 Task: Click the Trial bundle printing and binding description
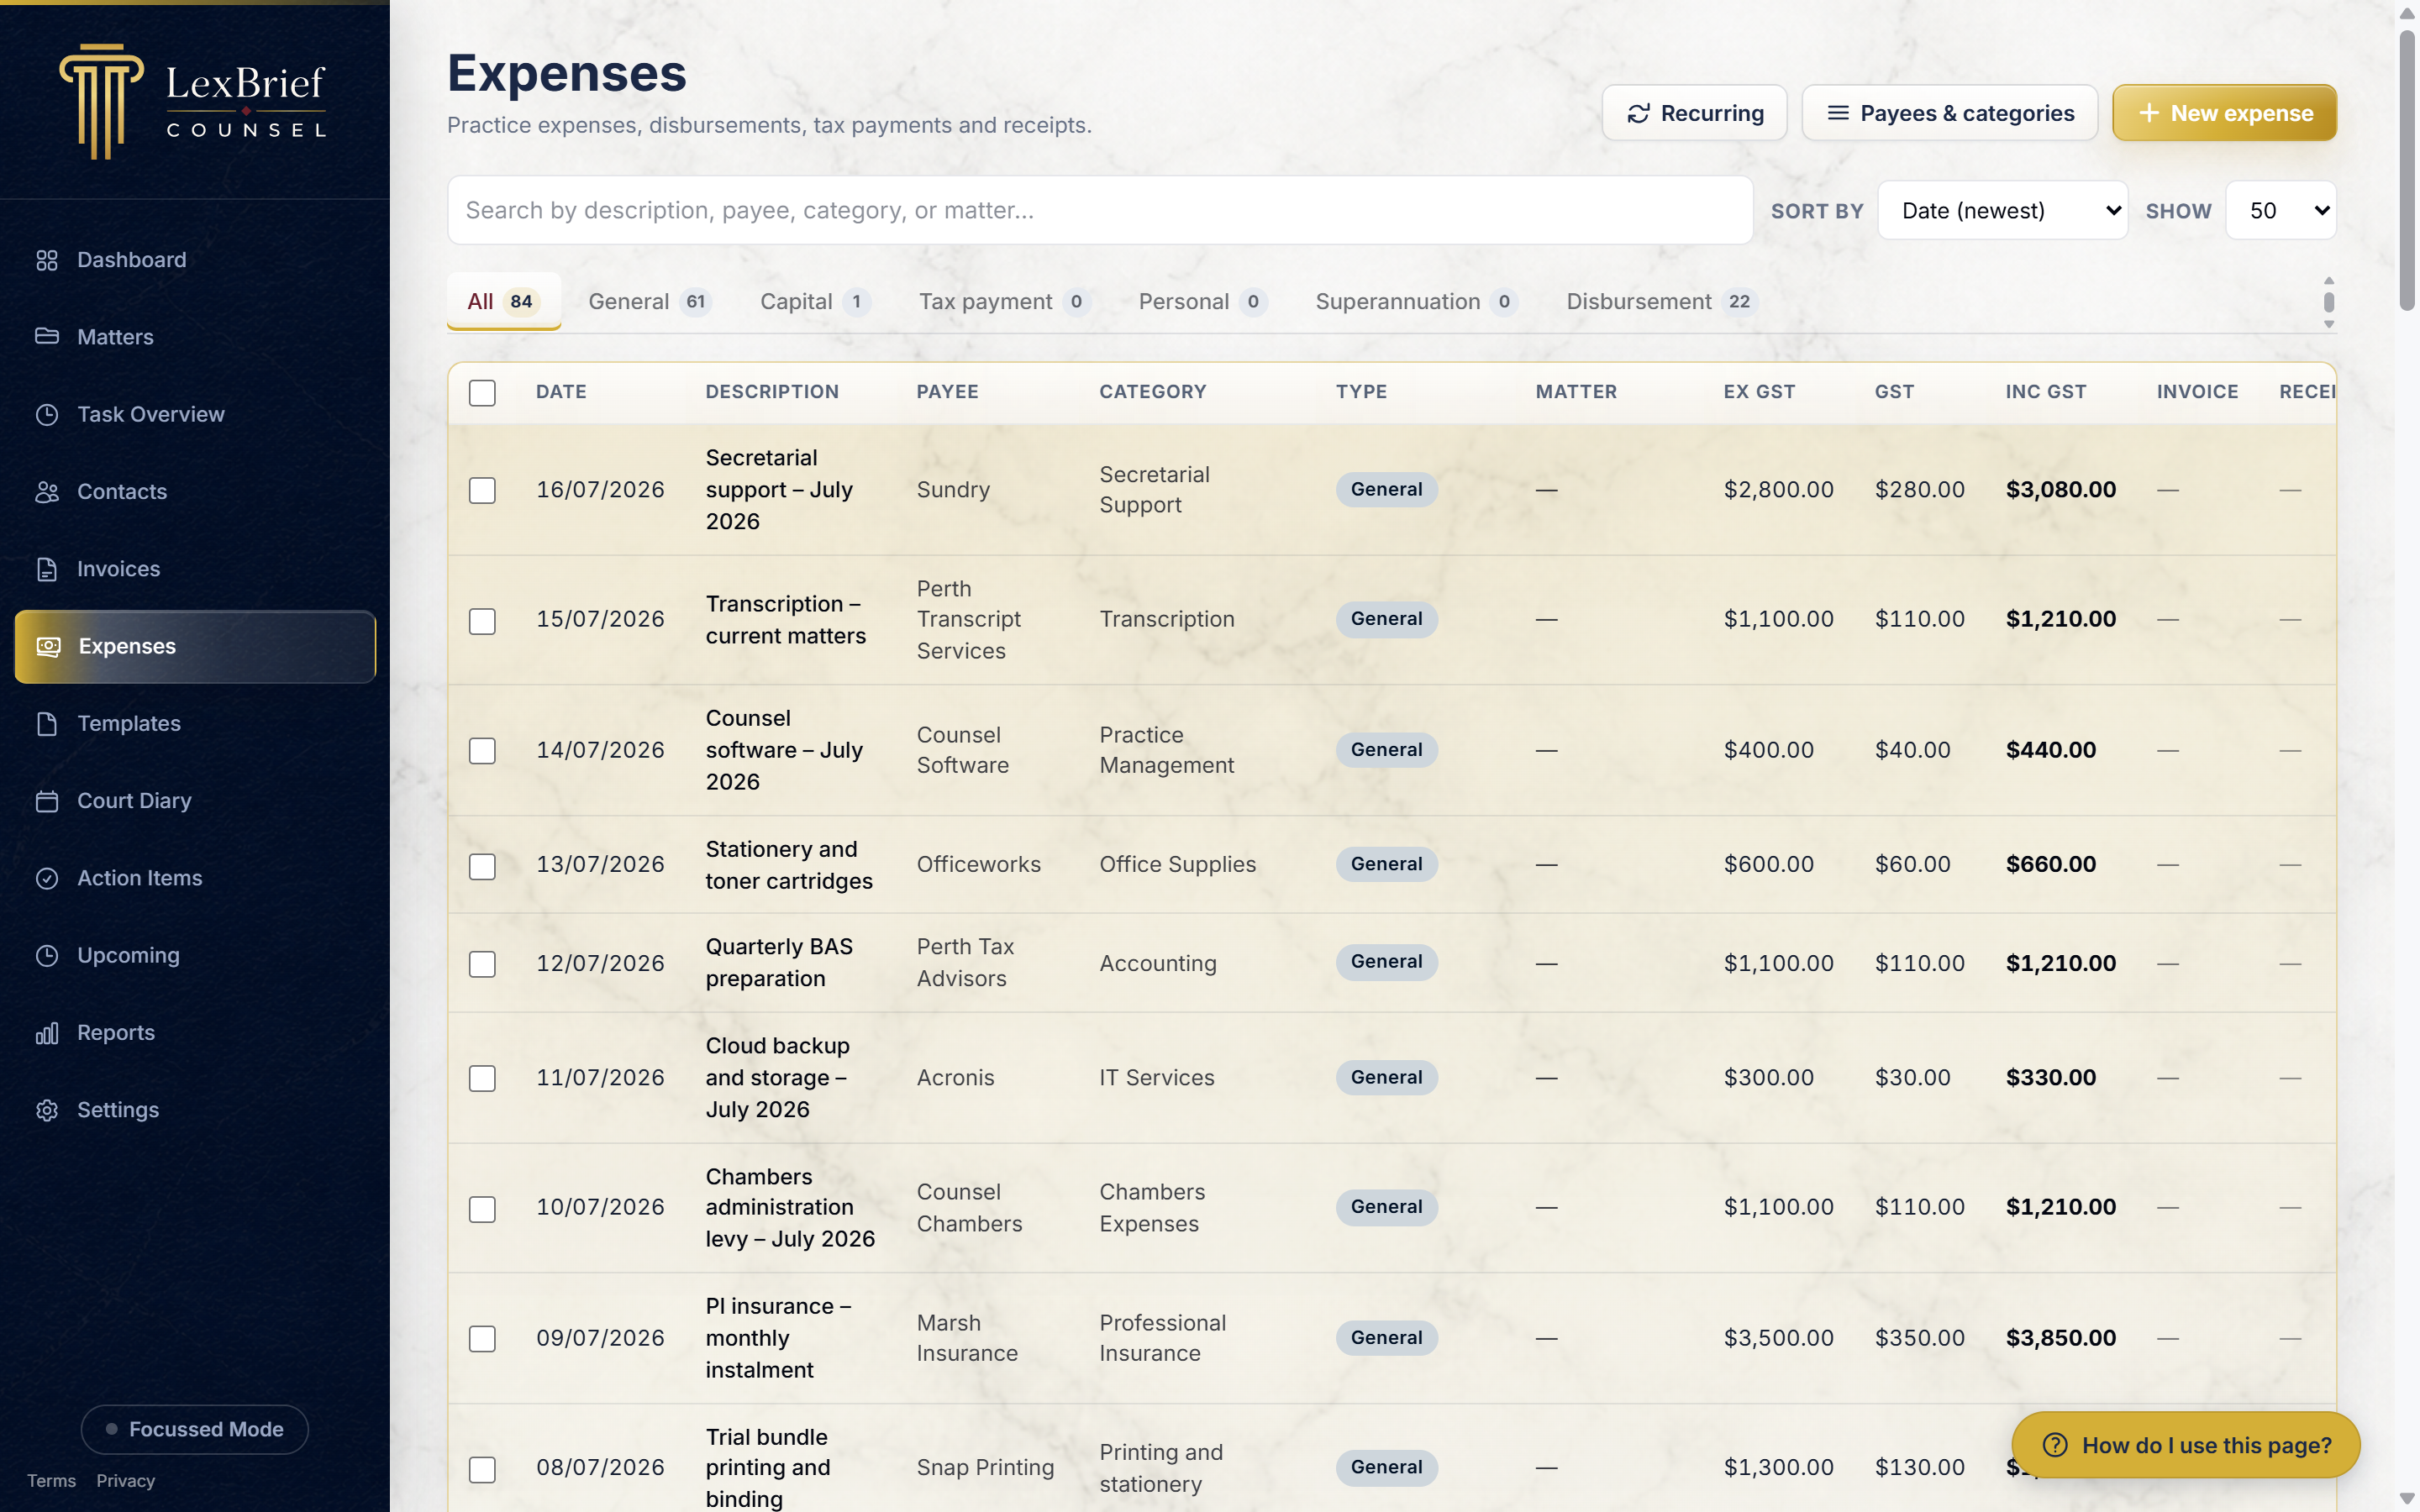[768, 1468]
